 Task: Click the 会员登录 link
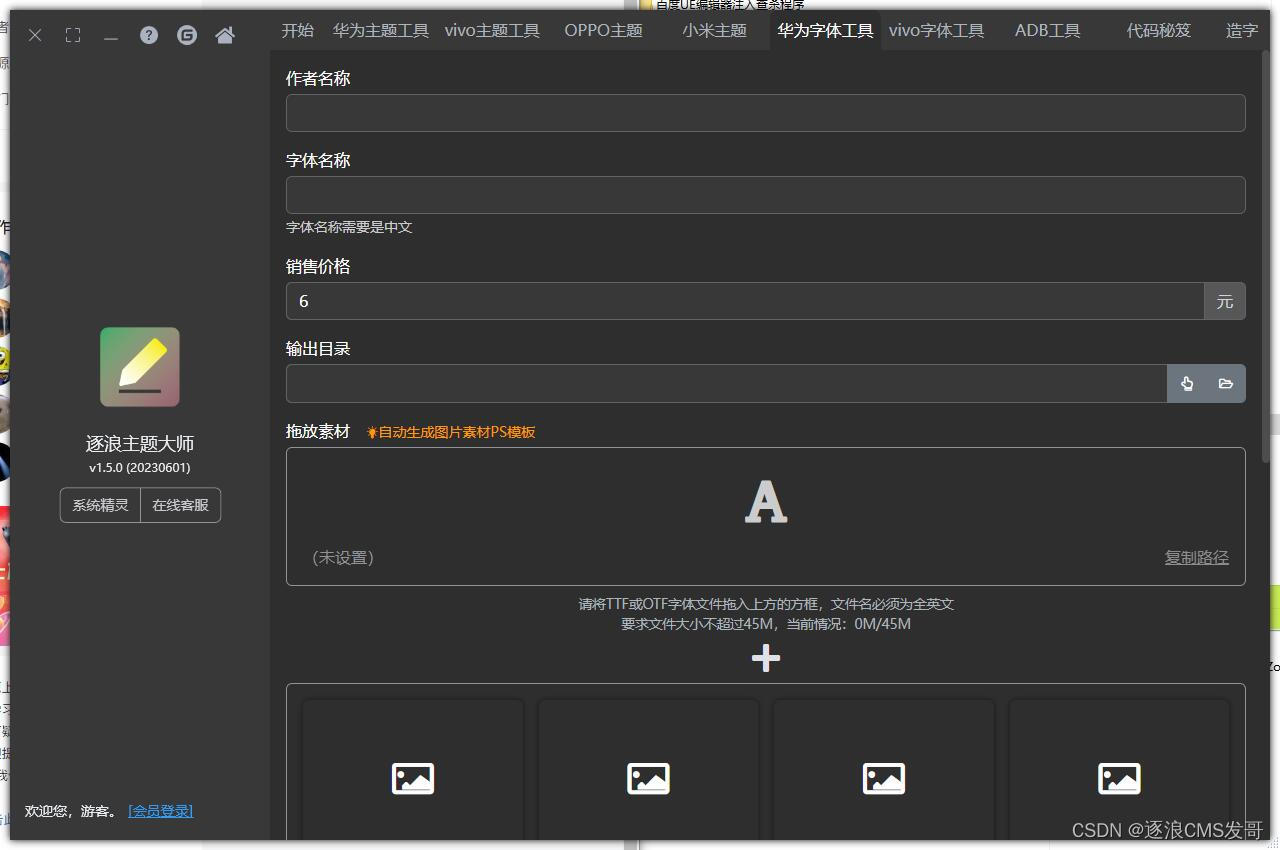(161, 811)
